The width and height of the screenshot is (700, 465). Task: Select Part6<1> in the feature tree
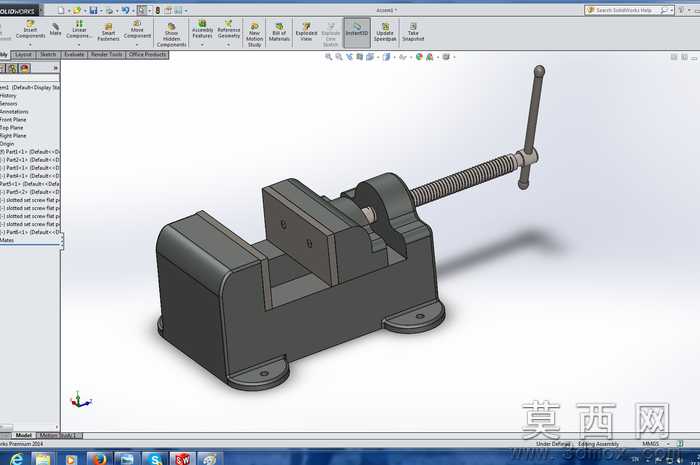(29, 232)
